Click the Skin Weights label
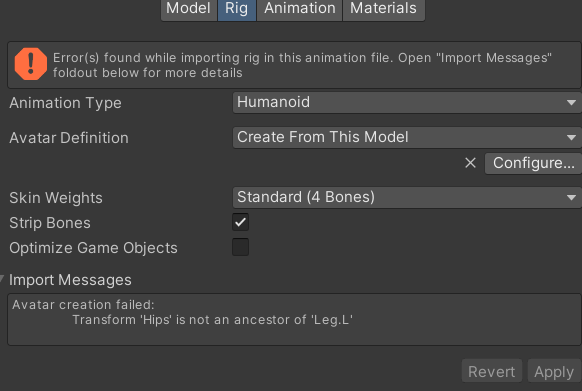The image size is (582, 391). pyautogui.click(x=56, y=198)
